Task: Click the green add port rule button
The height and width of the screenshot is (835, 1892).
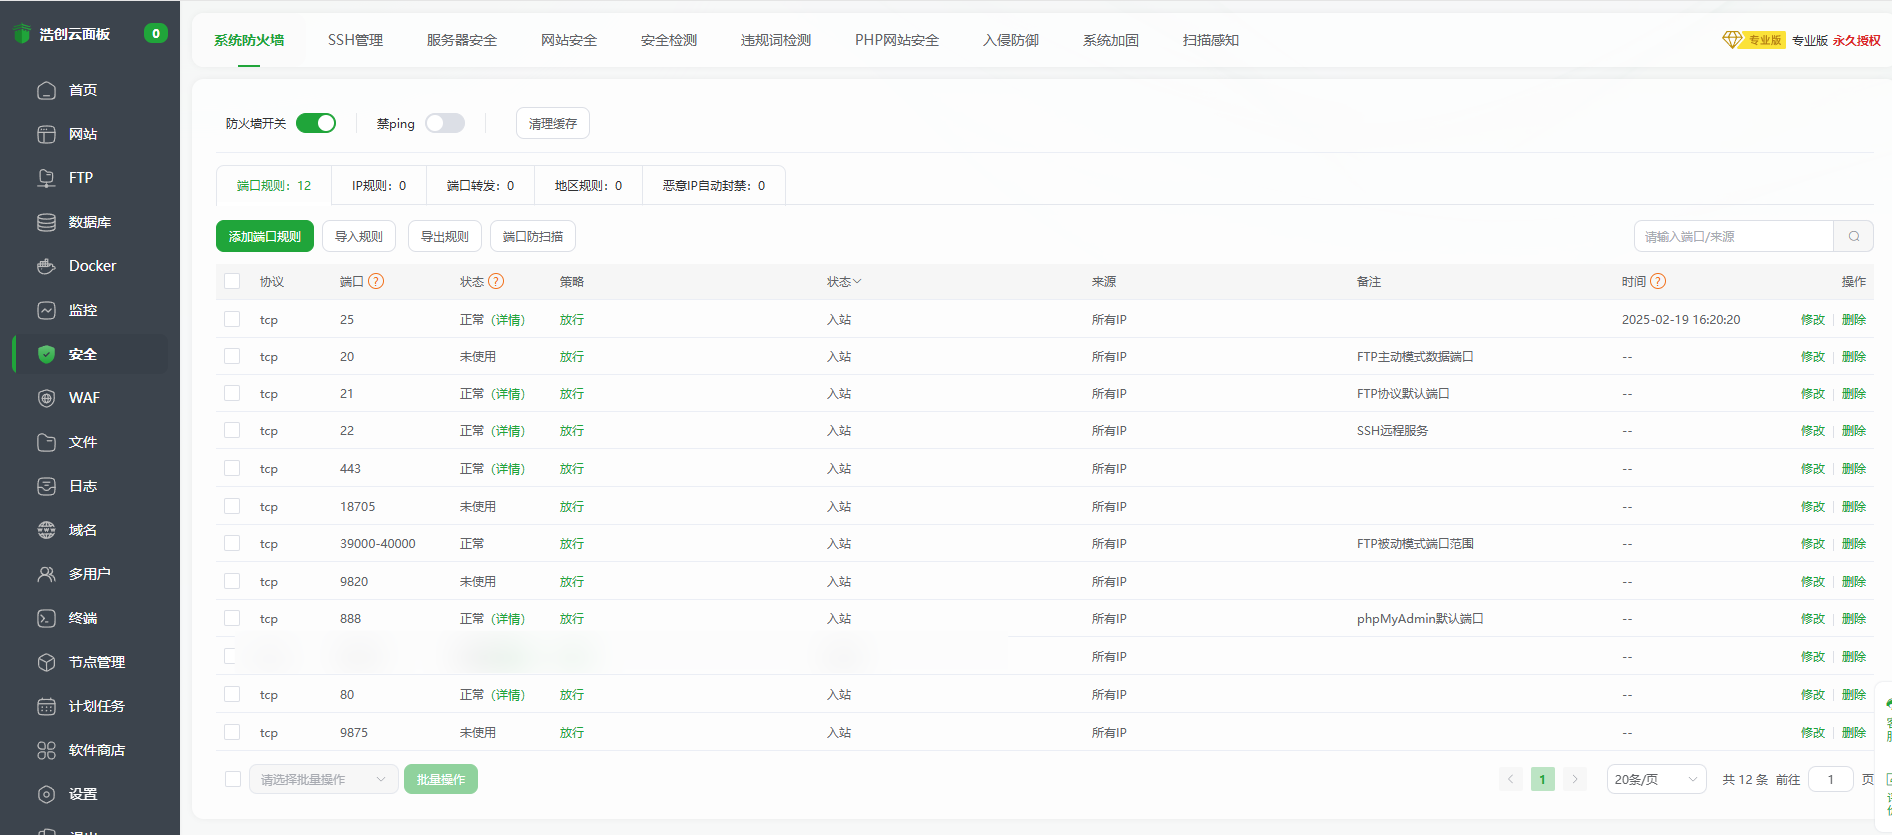Action: (x=265, y=237)
